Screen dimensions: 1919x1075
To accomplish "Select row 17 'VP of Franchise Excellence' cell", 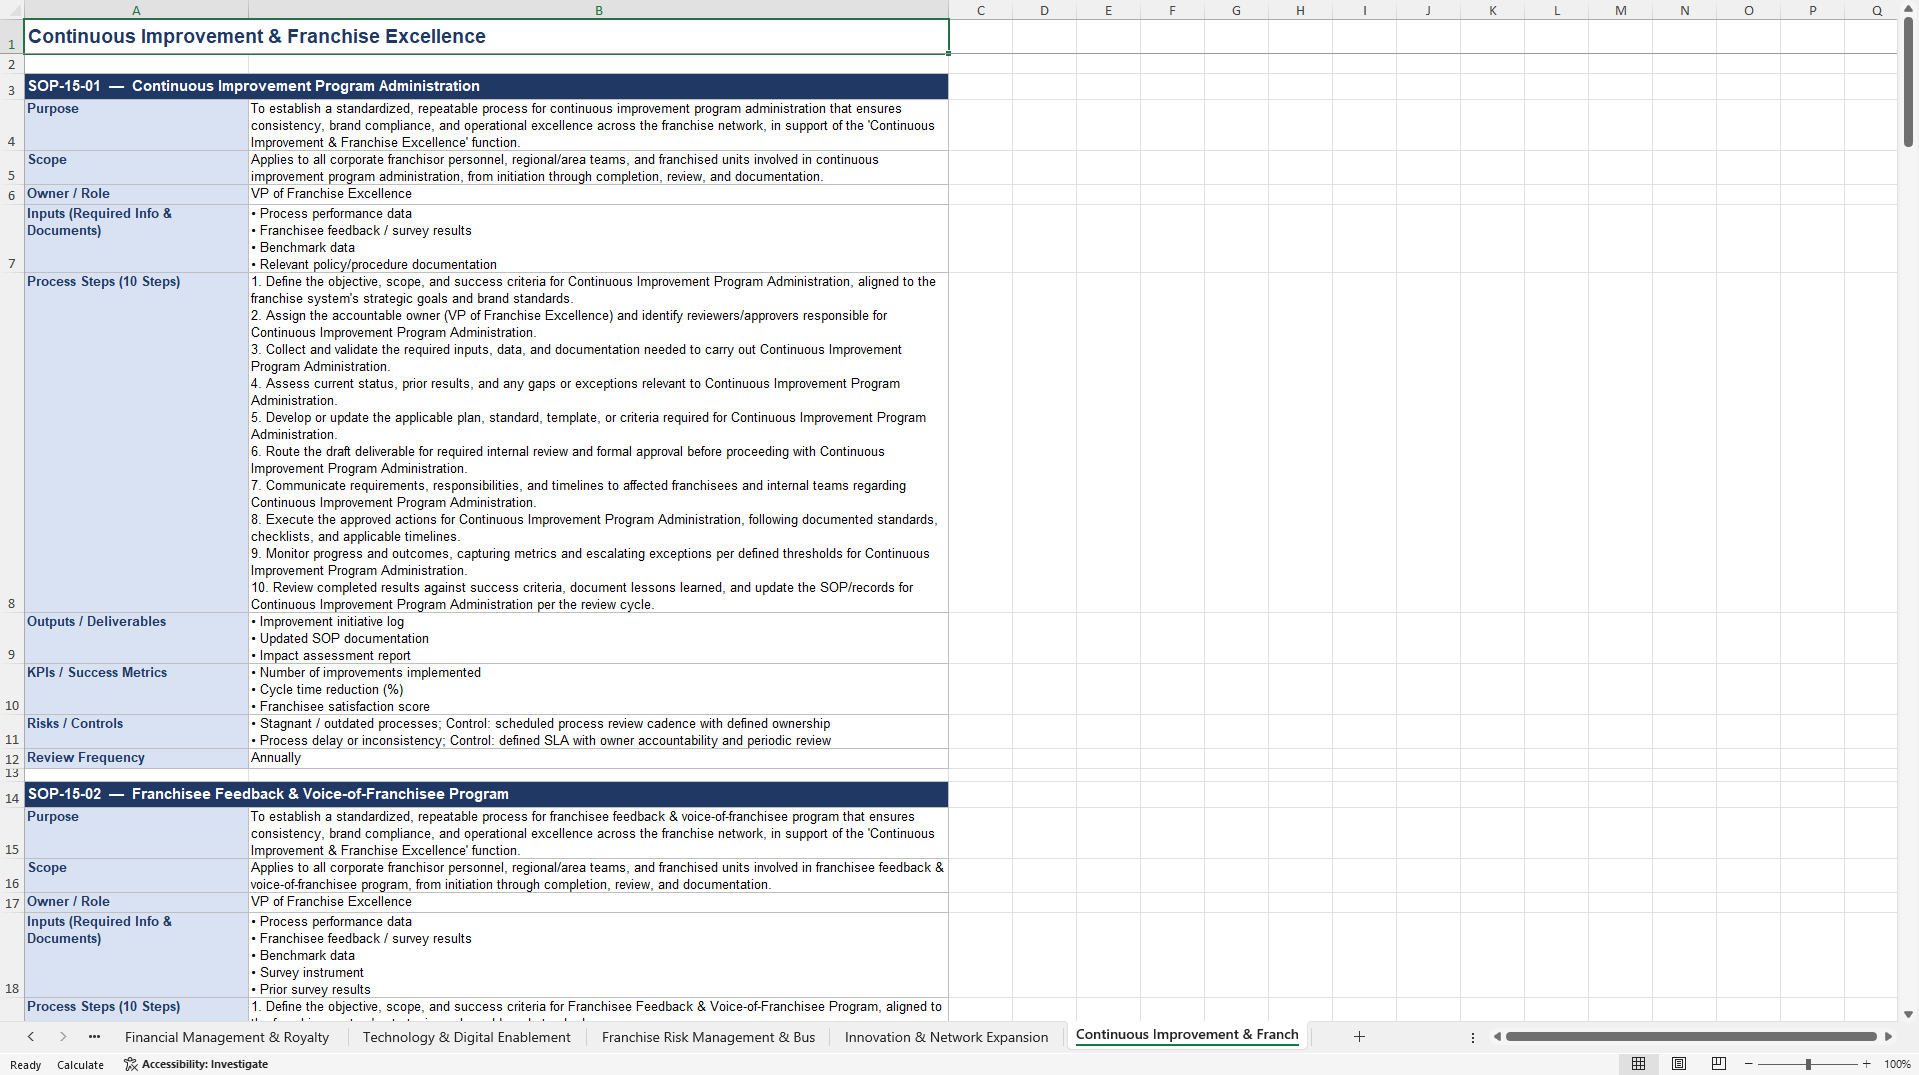I will 598,902.
